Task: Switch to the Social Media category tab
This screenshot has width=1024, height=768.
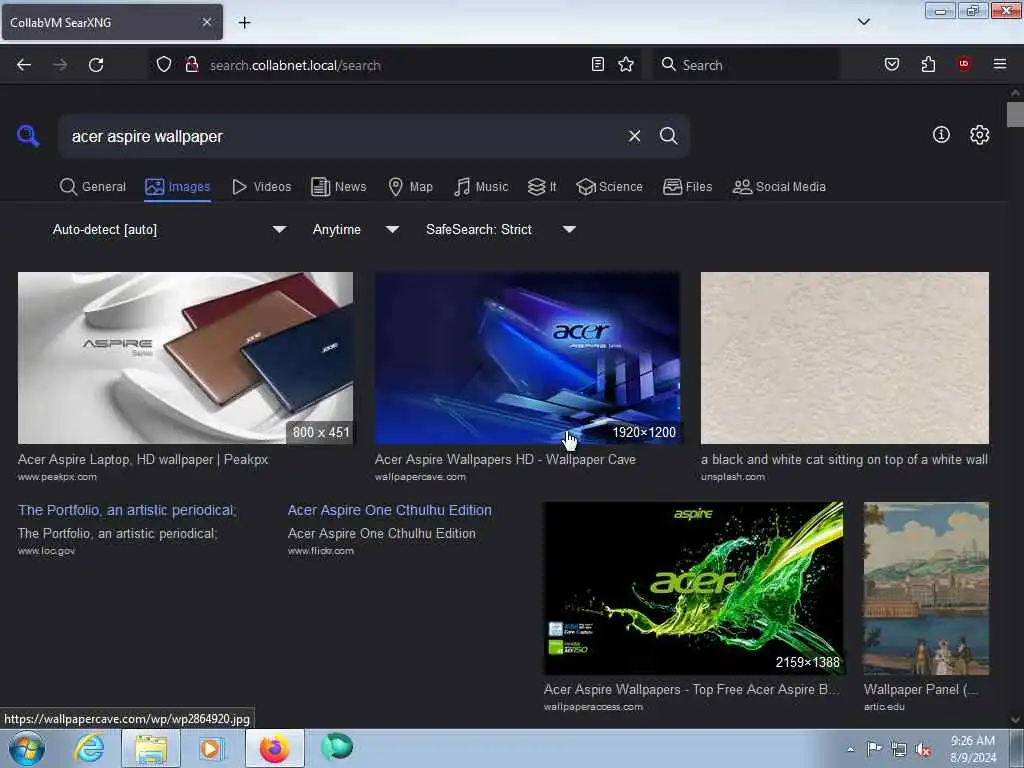Action: click(x=779, y=187)
